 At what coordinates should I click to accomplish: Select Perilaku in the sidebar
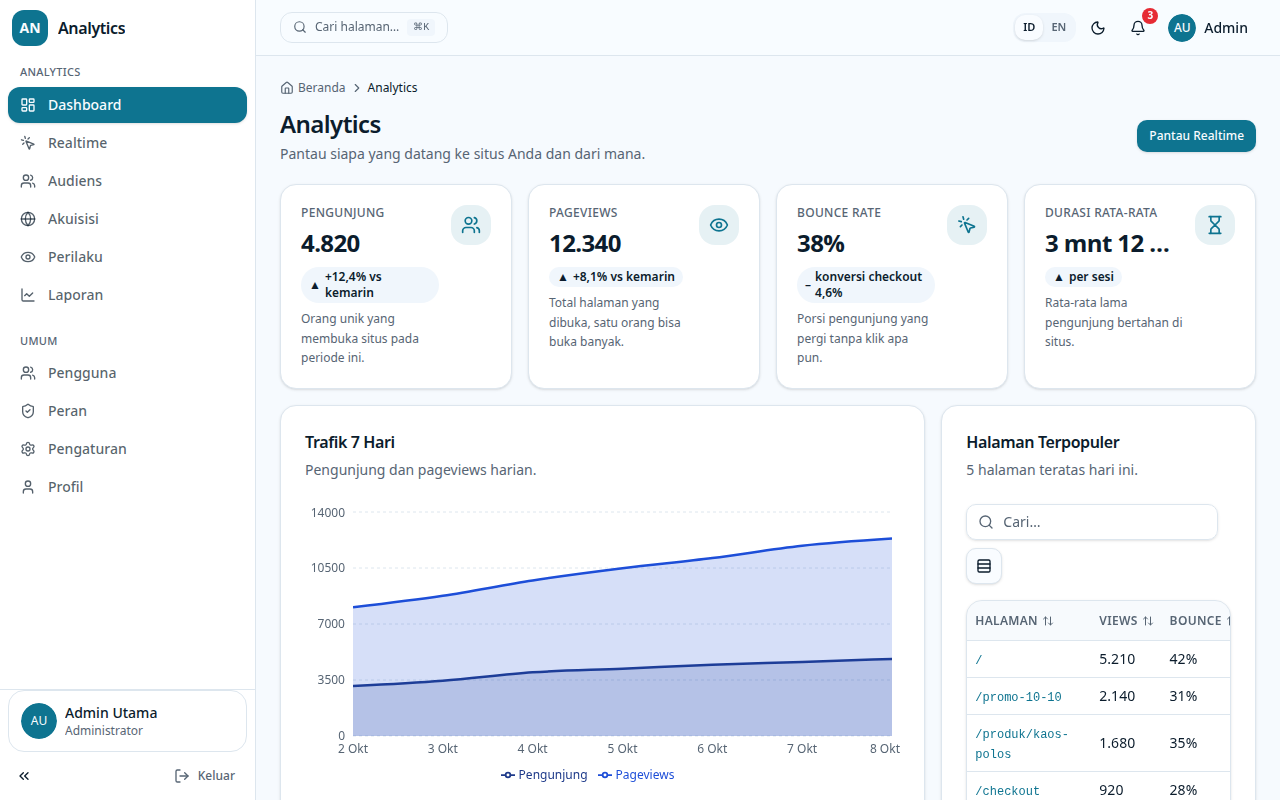tap(127, 257)
